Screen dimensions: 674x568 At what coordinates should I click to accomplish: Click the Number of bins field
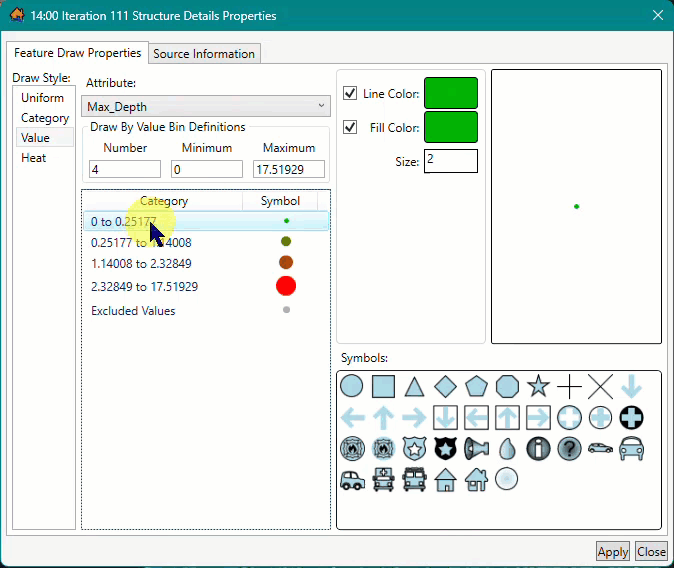pos(125,169)
